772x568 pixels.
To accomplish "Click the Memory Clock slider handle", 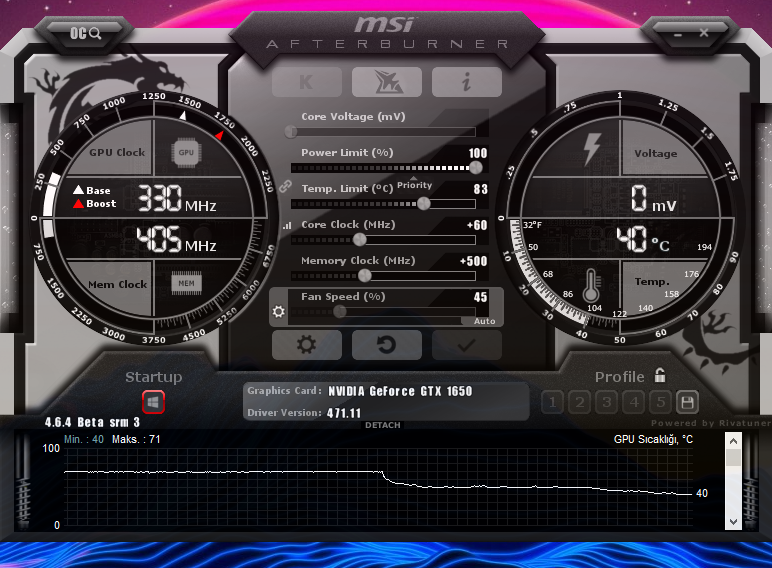I will coord(364,276).
